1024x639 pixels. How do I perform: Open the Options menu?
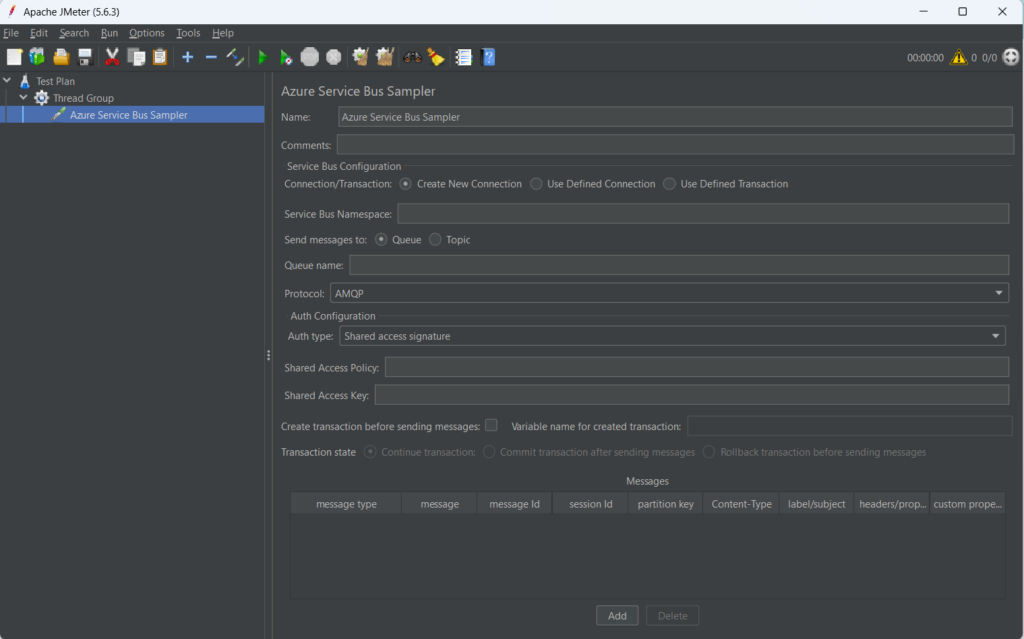pos(147,33)
